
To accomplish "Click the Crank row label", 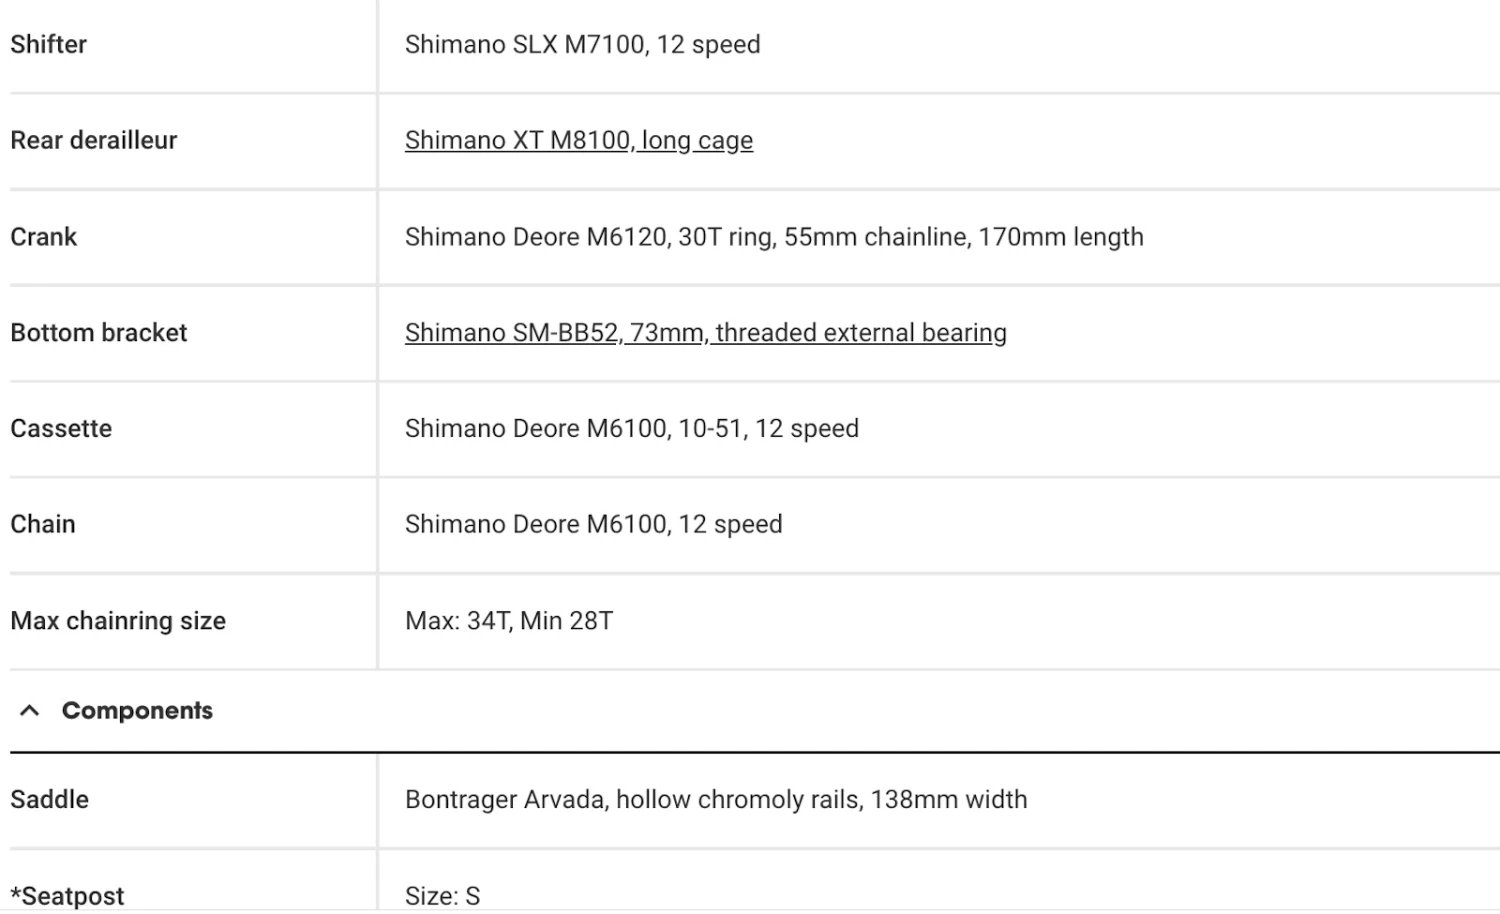I will (43, 237).
